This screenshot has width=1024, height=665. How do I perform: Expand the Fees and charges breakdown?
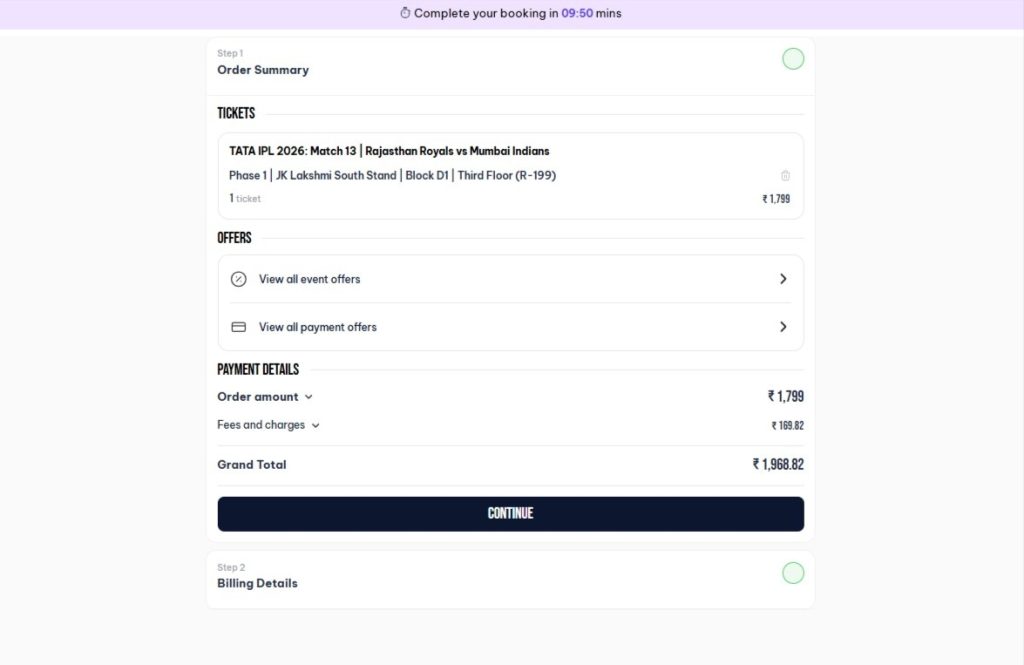point(316,424)
